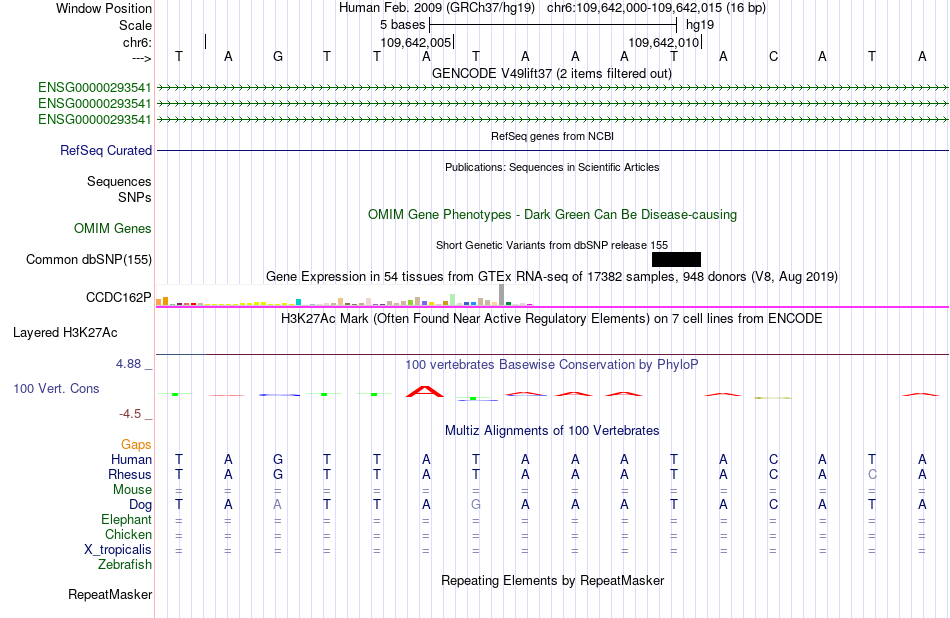Viewport: 950px width, 618px height.
Task: Open '100 vertebrates Basewise Conservation by PhyloP' title
Action: [552, 365]
